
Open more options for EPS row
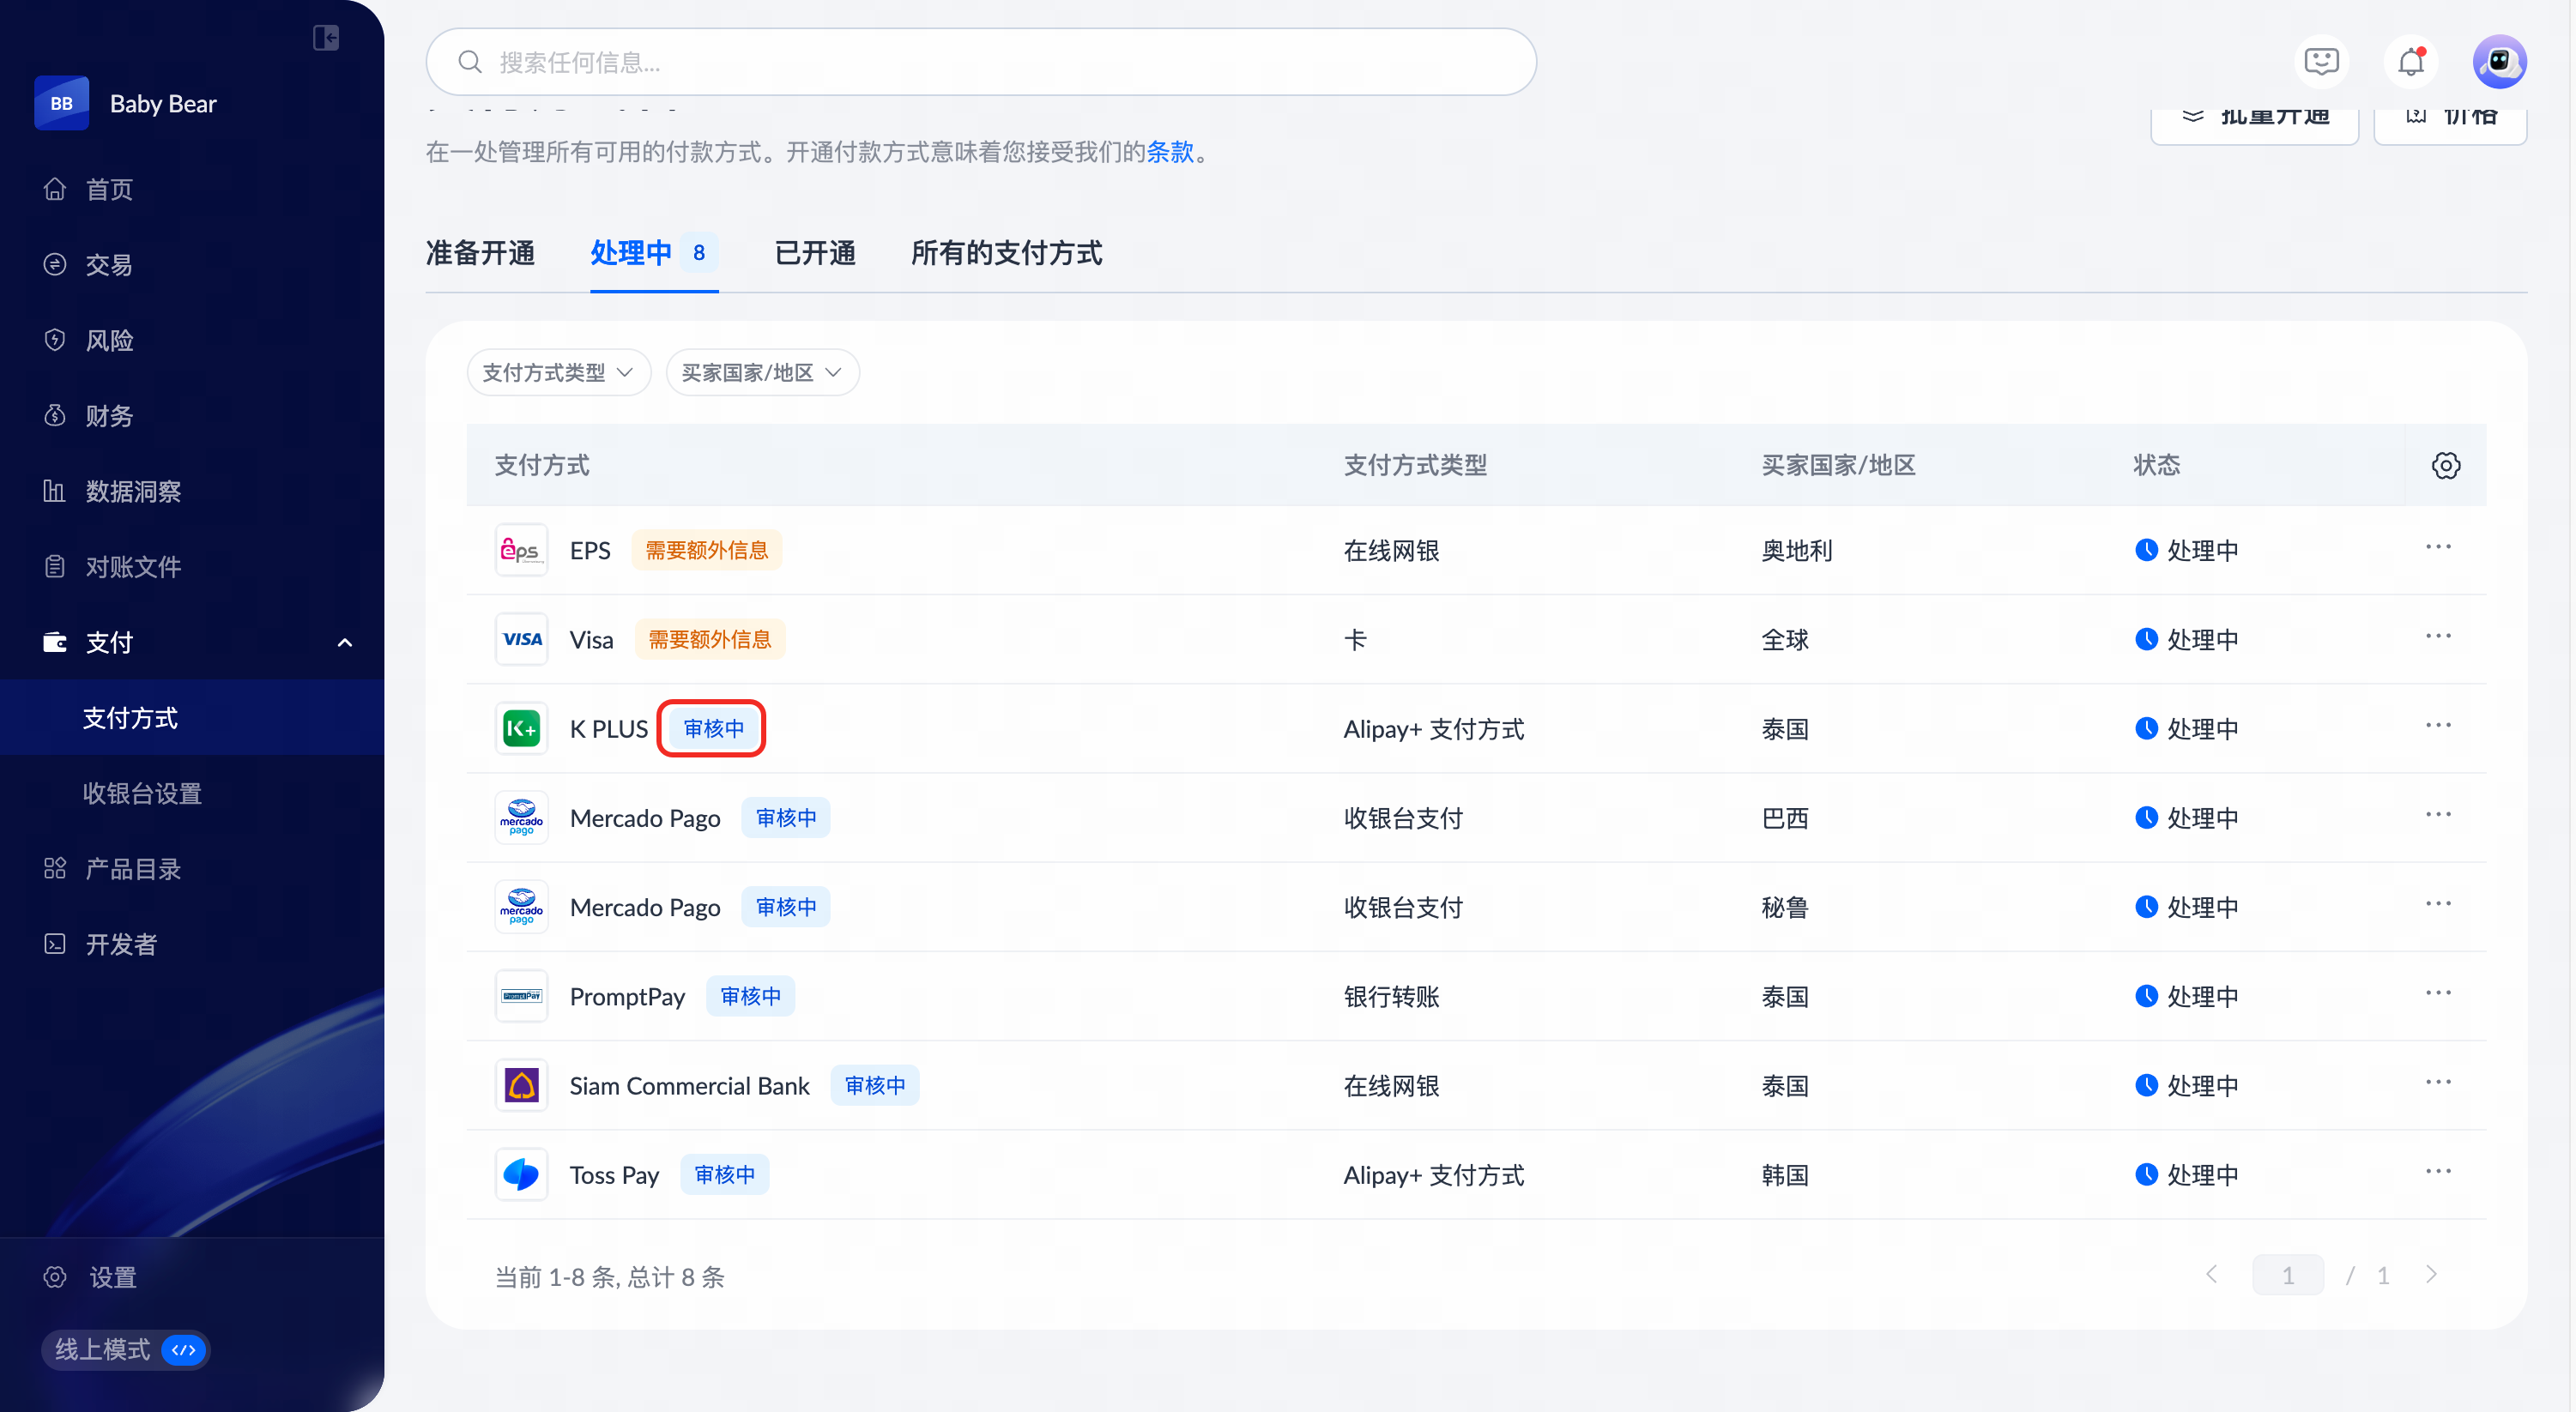2438,548
